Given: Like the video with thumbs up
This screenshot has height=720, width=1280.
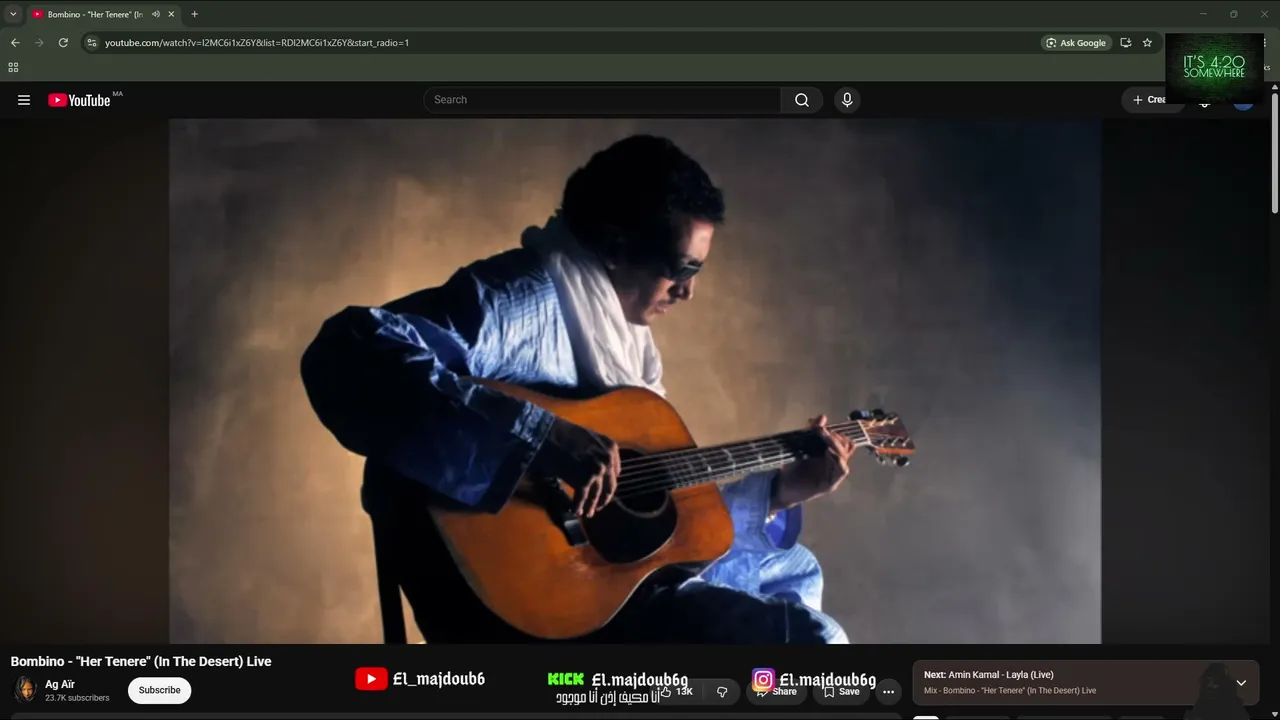Looking at the screenshot, I should (x=676, y=691).
